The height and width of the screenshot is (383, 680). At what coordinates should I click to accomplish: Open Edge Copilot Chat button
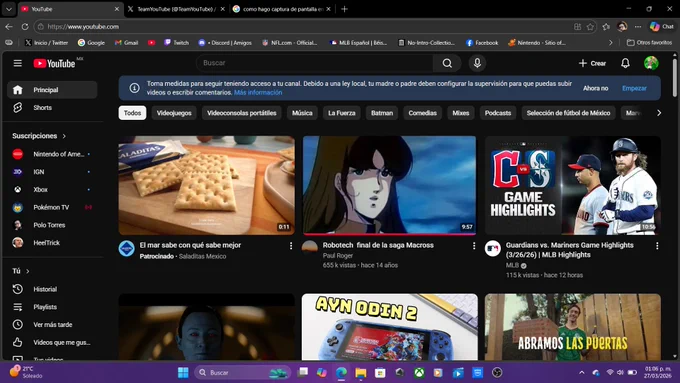pos(662,26)
